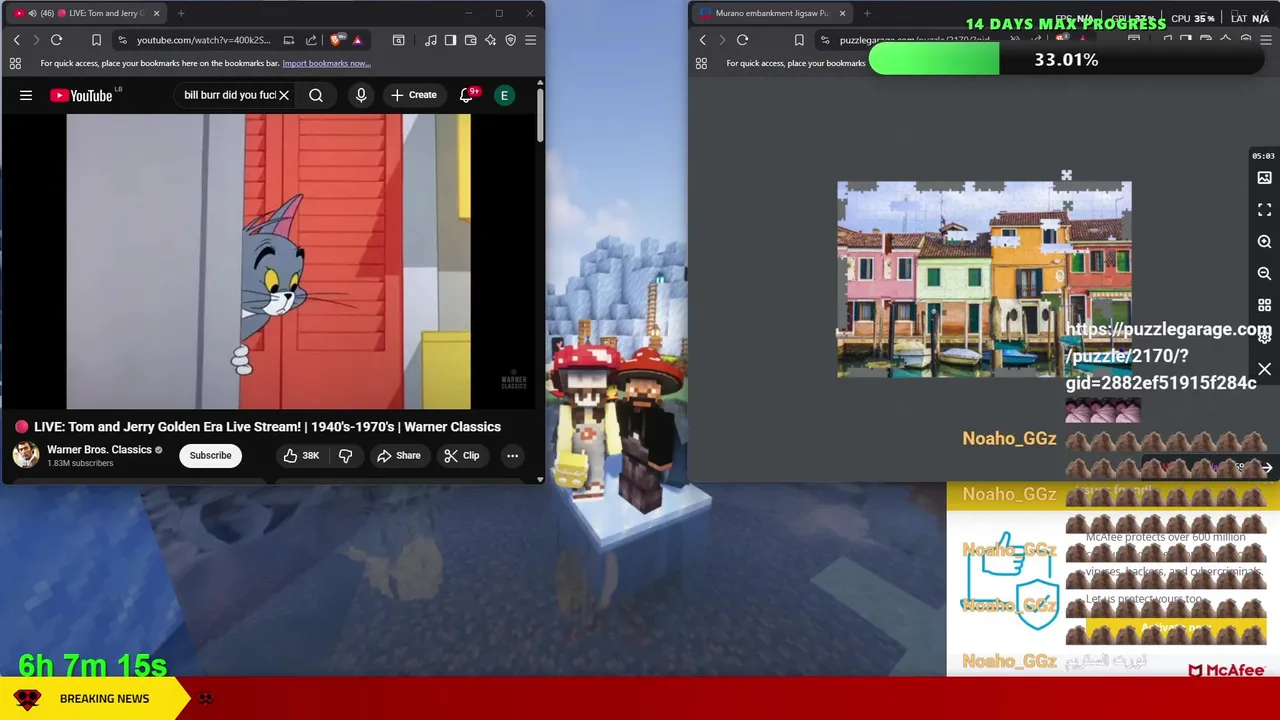
Task: Open Brave VPN shield icon
Action: 510,40
